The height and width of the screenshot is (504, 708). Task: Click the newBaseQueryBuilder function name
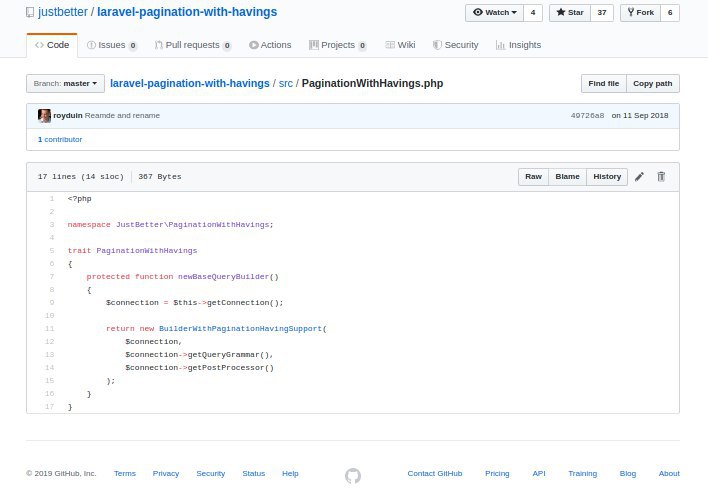tap(223, 277)
